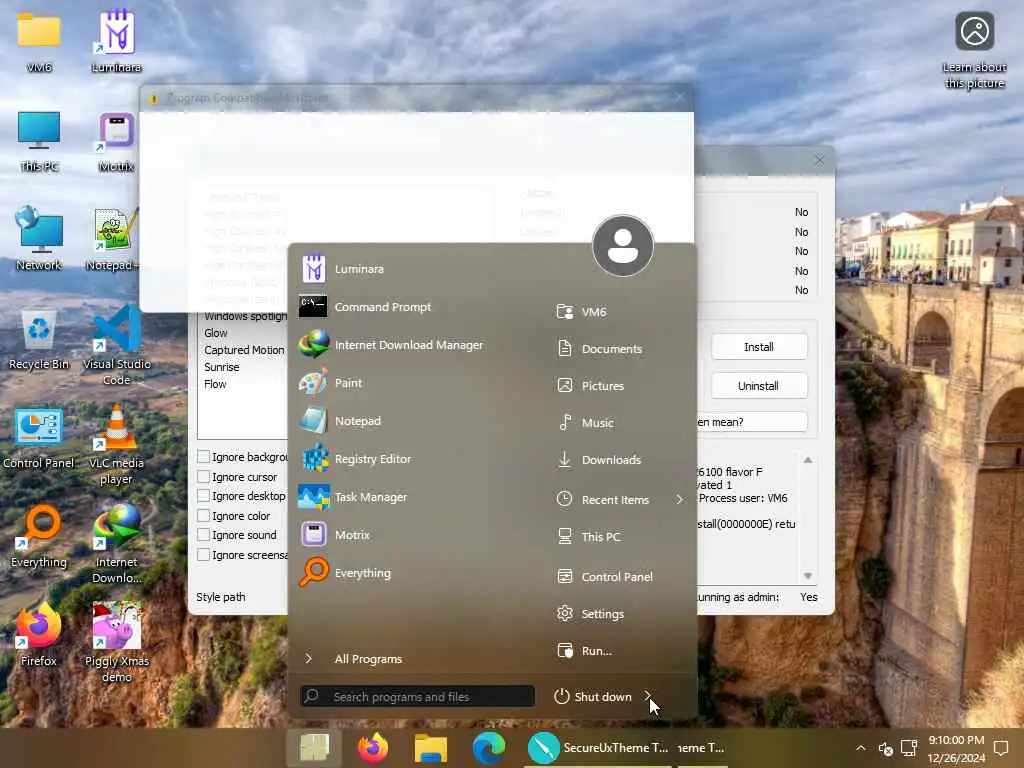This screenshot has width=1024, height=768.
Task: Toggle the Ignore cursor checkbox
Action: tap(204, 477)
